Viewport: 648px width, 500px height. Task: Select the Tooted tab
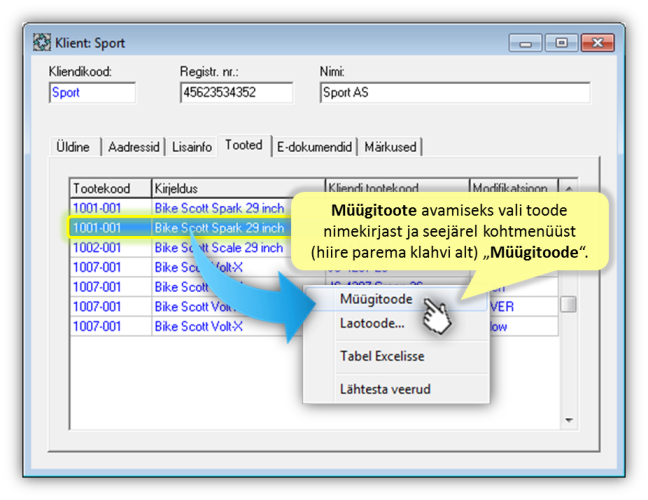pos(244,145)
